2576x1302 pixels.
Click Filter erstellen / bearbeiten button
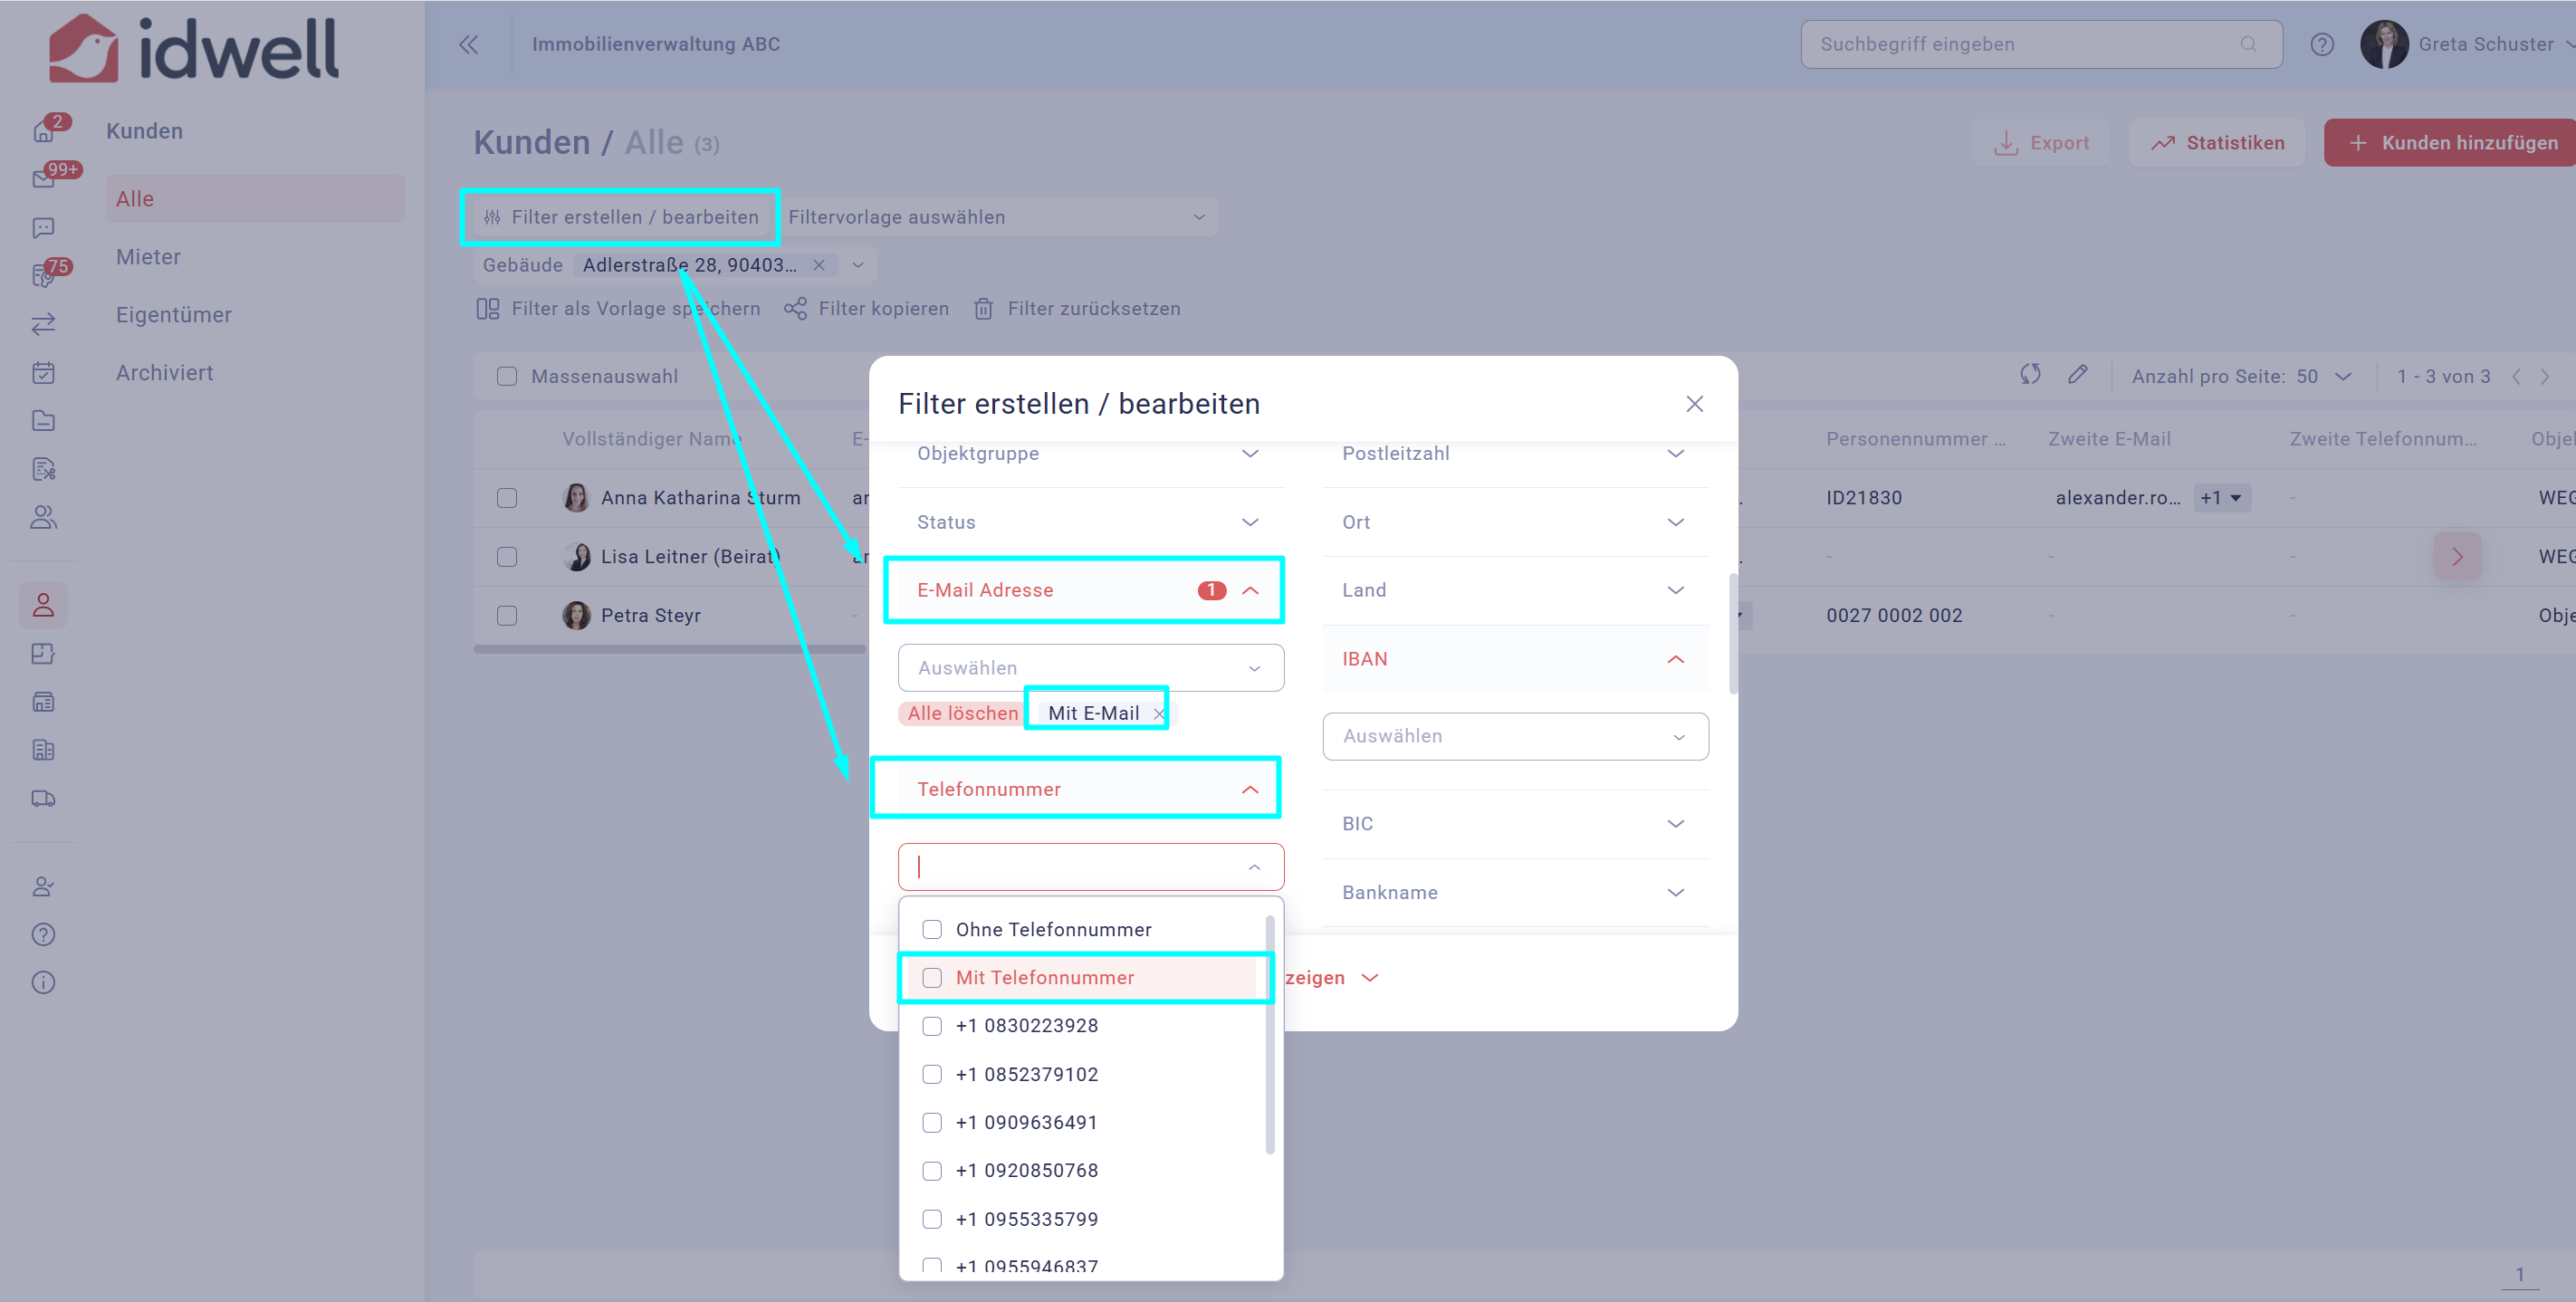pyautogui.click(x=620, y=217)
